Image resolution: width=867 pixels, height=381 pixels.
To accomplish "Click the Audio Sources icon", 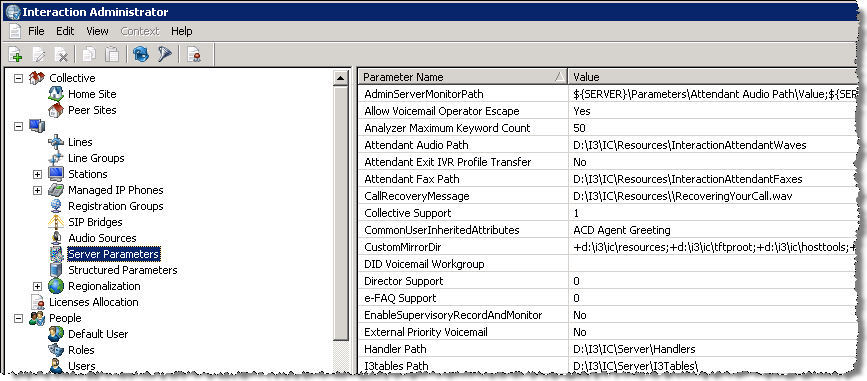I will (x=56, y=238).
